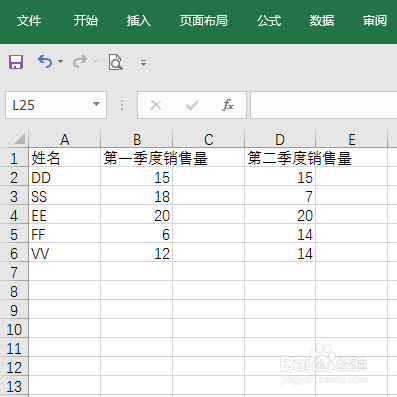Open the 文件 menu
This screenshot has width=397, height=397.
click(29, 21)
